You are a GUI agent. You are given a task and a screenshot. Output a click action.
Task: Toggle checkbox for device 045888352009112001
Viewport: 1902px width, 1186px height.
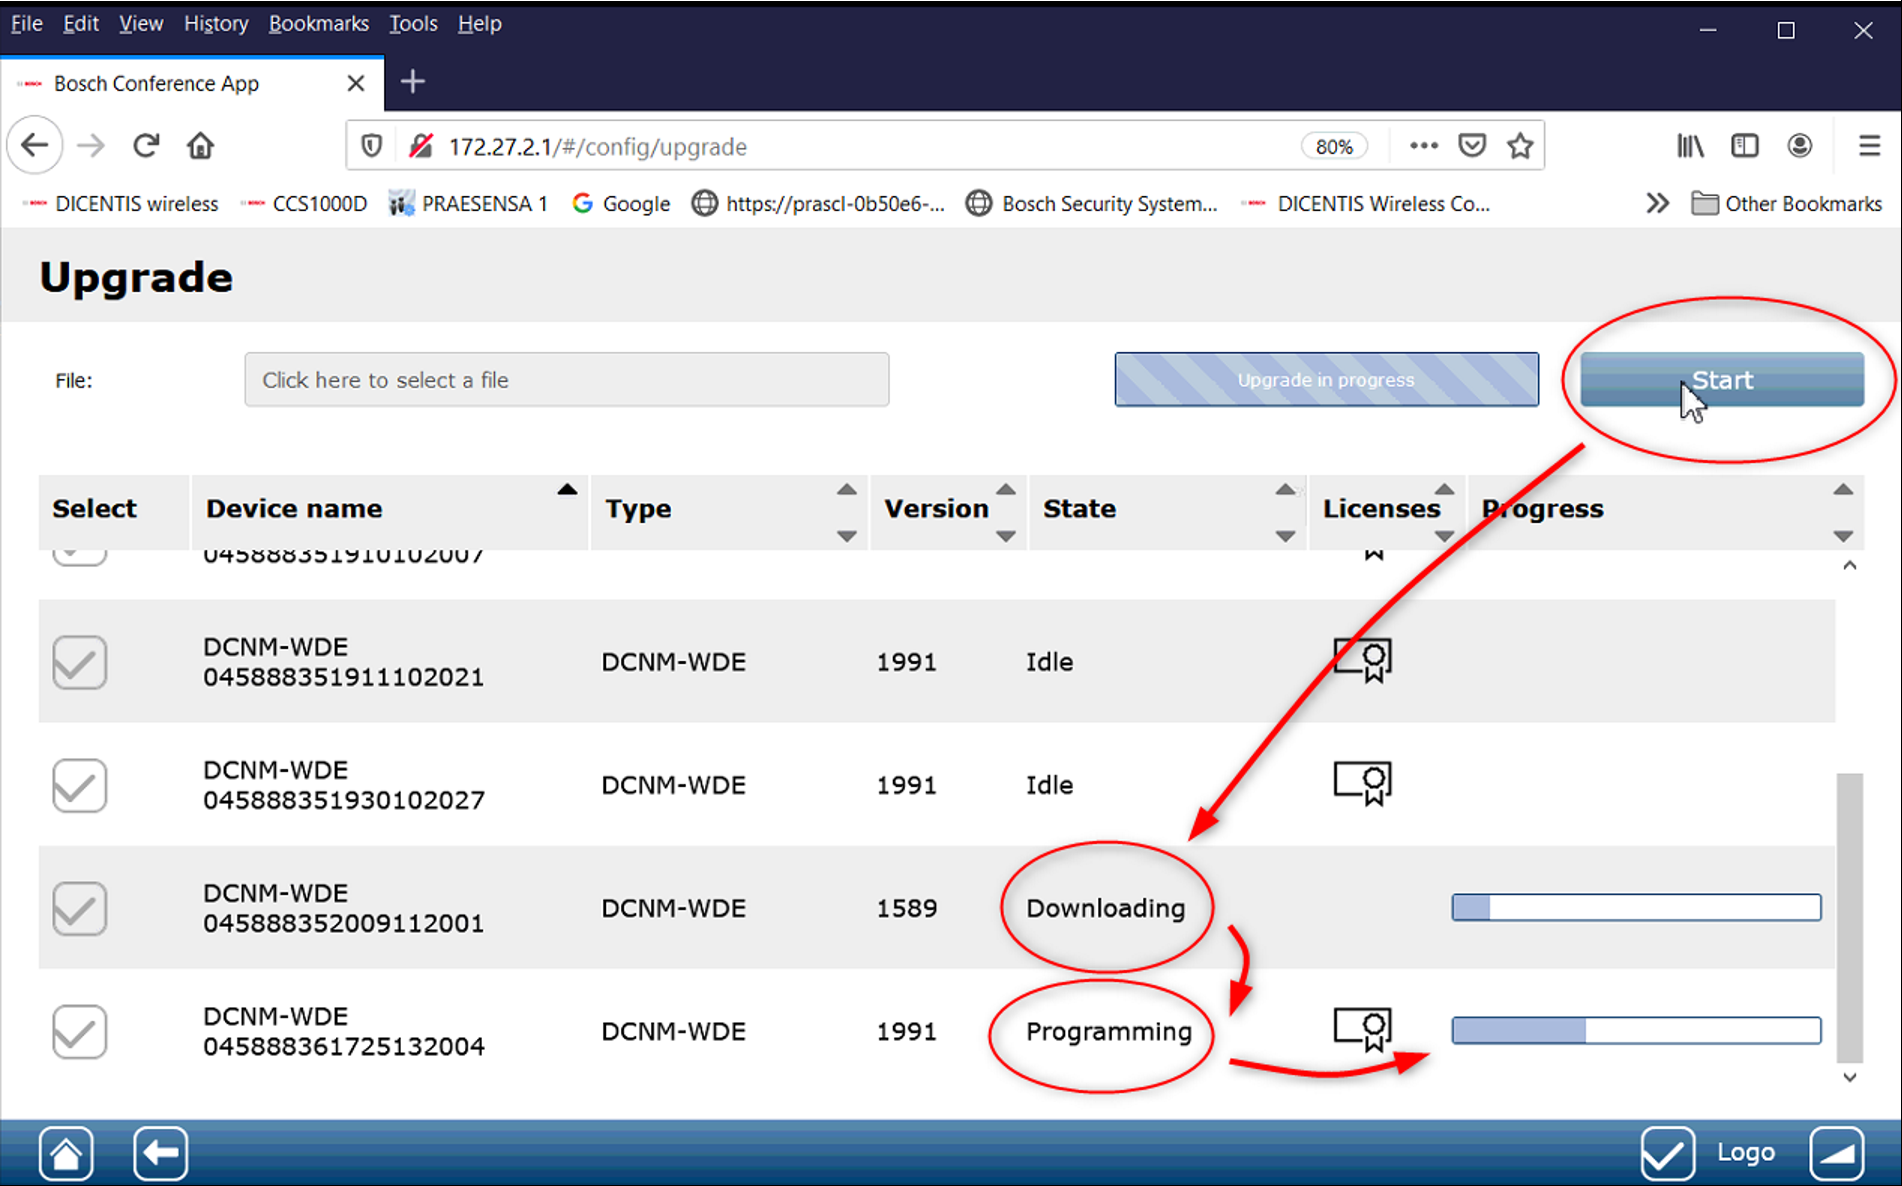(79, 908)
